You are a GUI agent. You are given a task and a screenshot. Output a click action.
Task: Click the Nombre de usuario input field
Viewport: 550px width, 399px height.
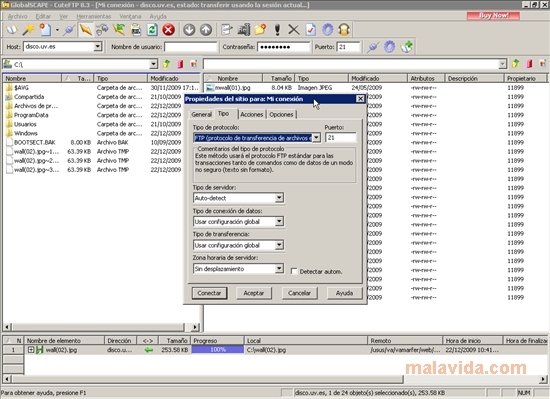[191, 47]
